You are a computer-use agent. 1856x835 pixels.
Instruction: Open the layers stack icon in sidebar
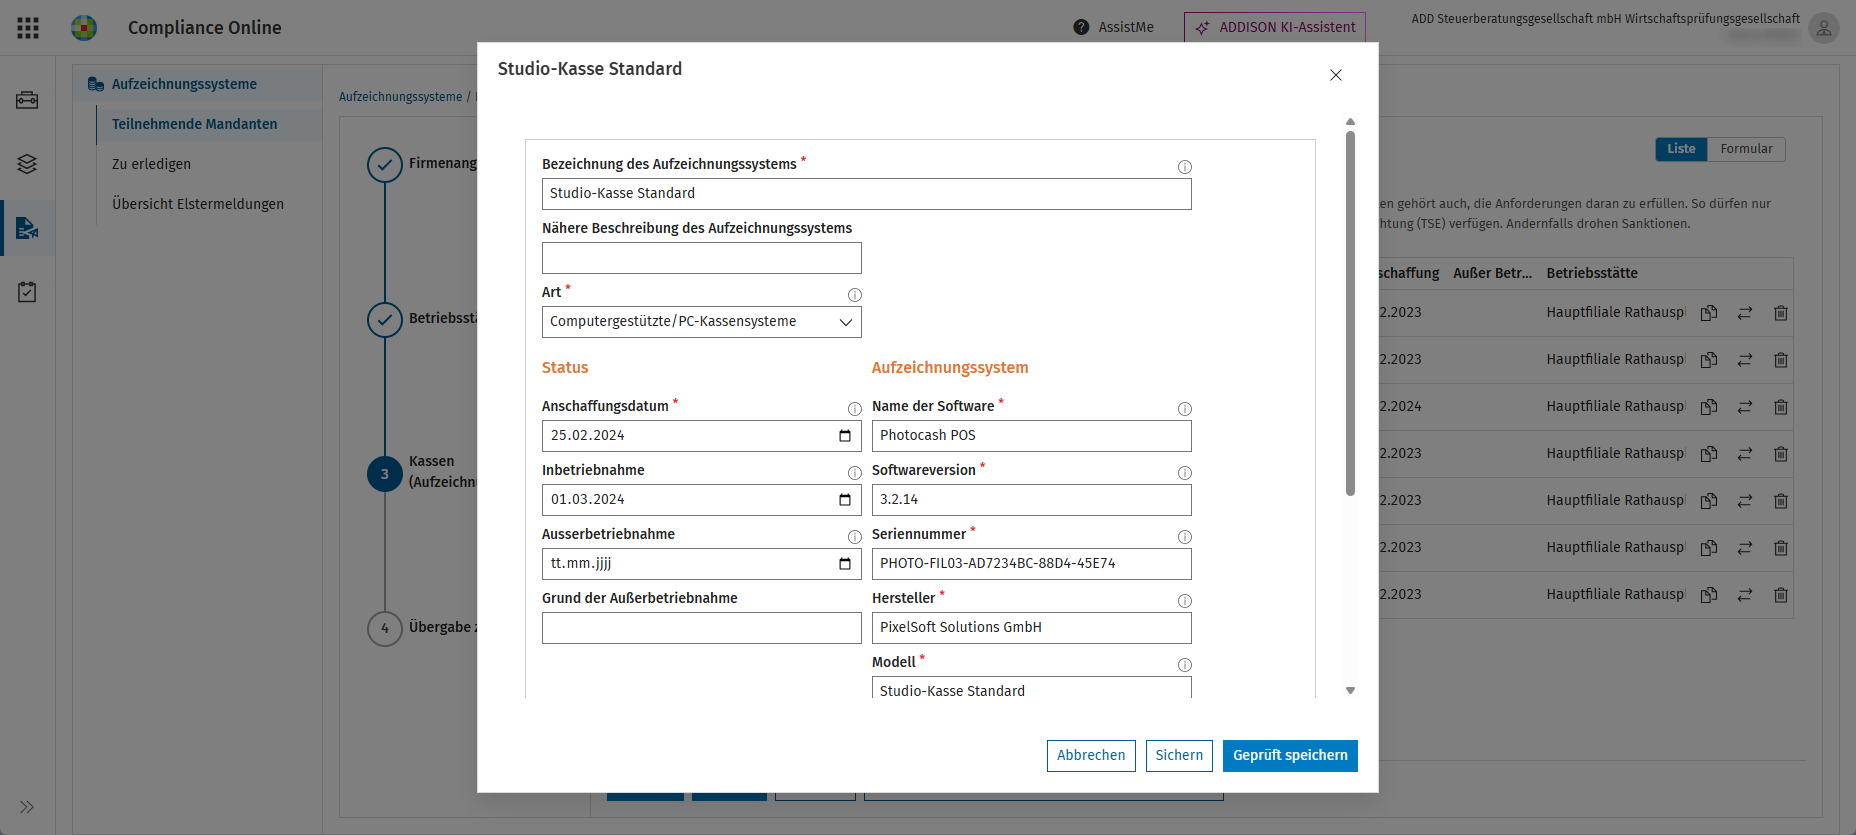27,164
